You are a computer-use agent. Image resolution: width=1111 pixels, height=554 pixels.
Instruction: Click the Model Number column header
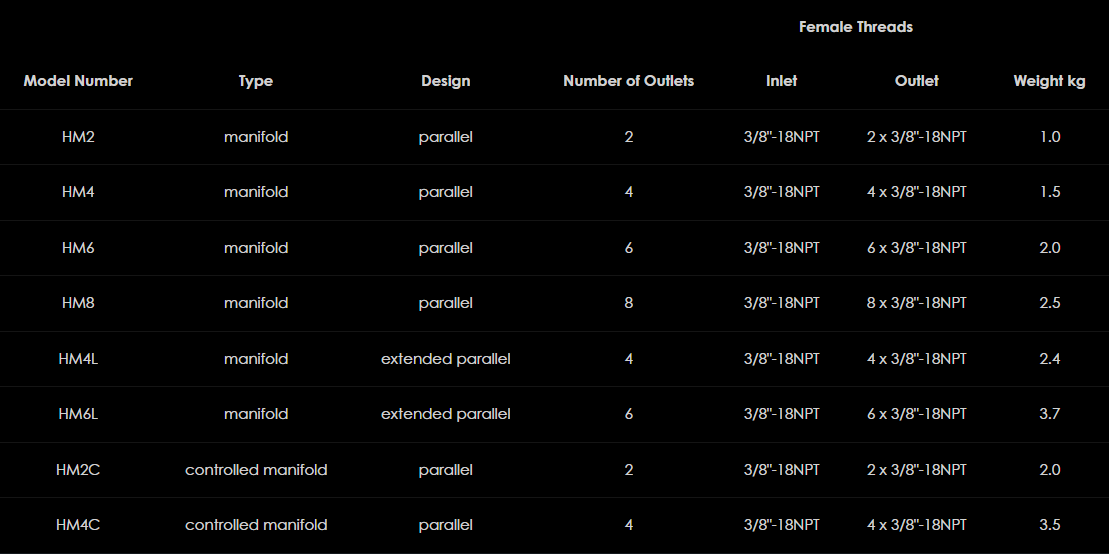78,81
